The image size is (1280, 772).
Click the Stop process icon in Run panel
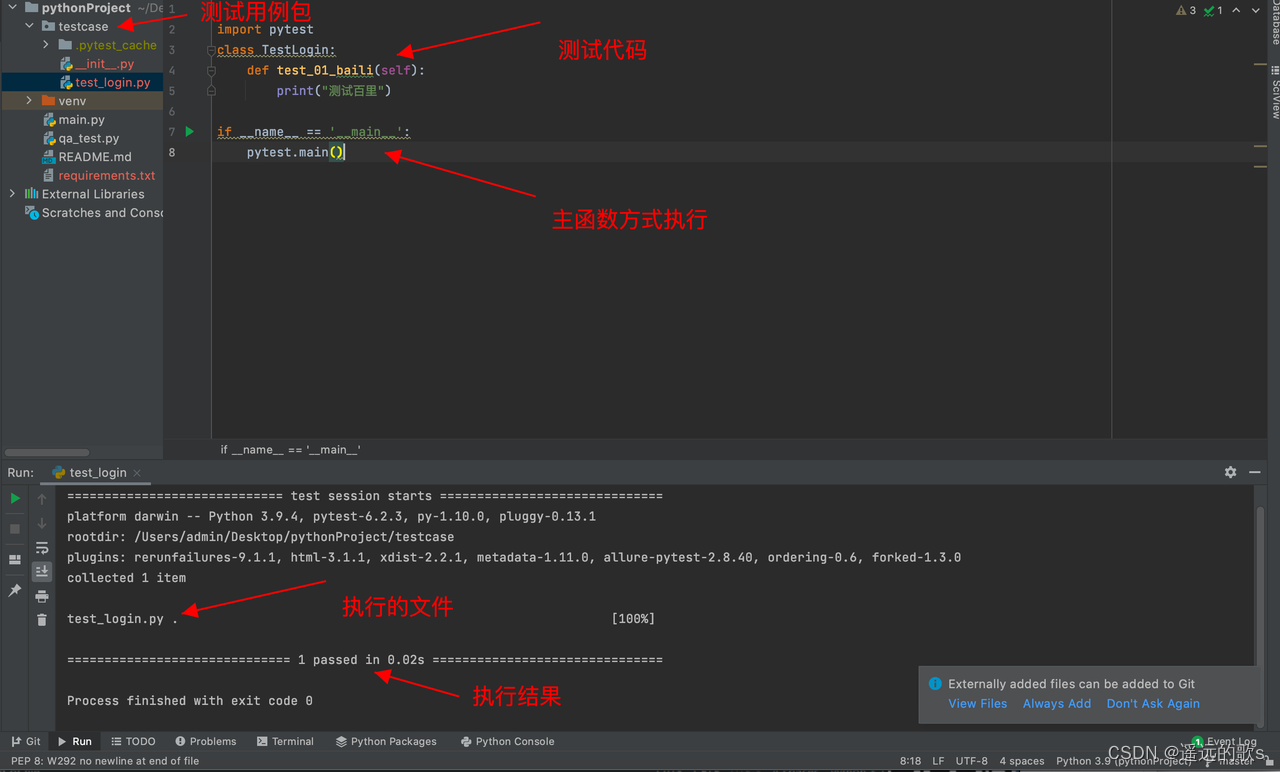(15, 529)
